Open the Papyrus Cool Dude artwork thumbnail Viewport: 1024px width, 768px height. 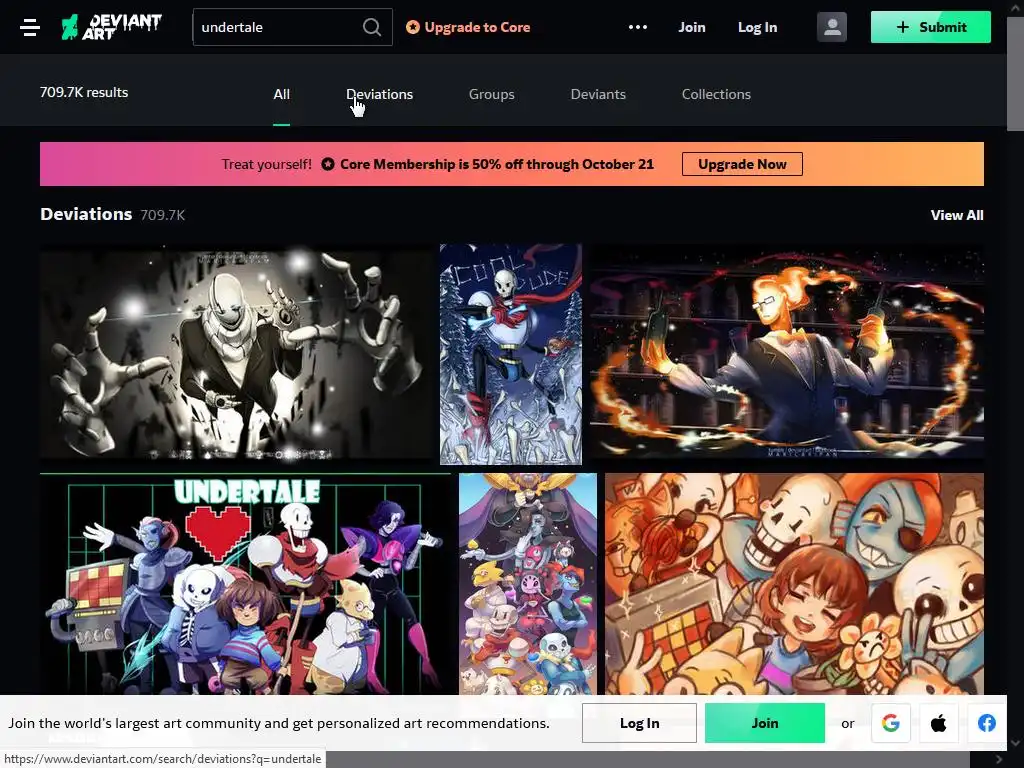tap(511, 355)
